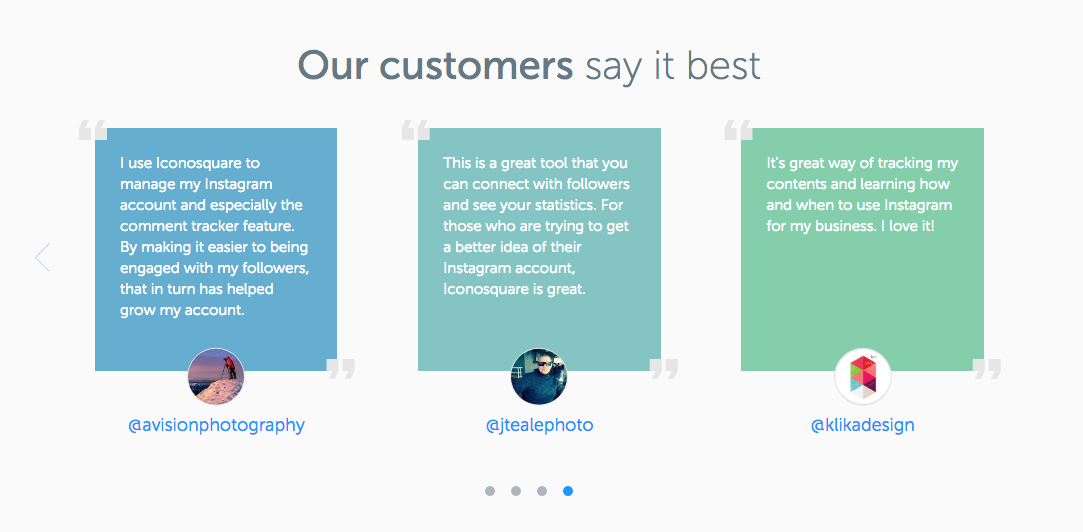The image size is (1083, 532).
Task: Select the second carousel pagination dot
Action: coord(516,491)
